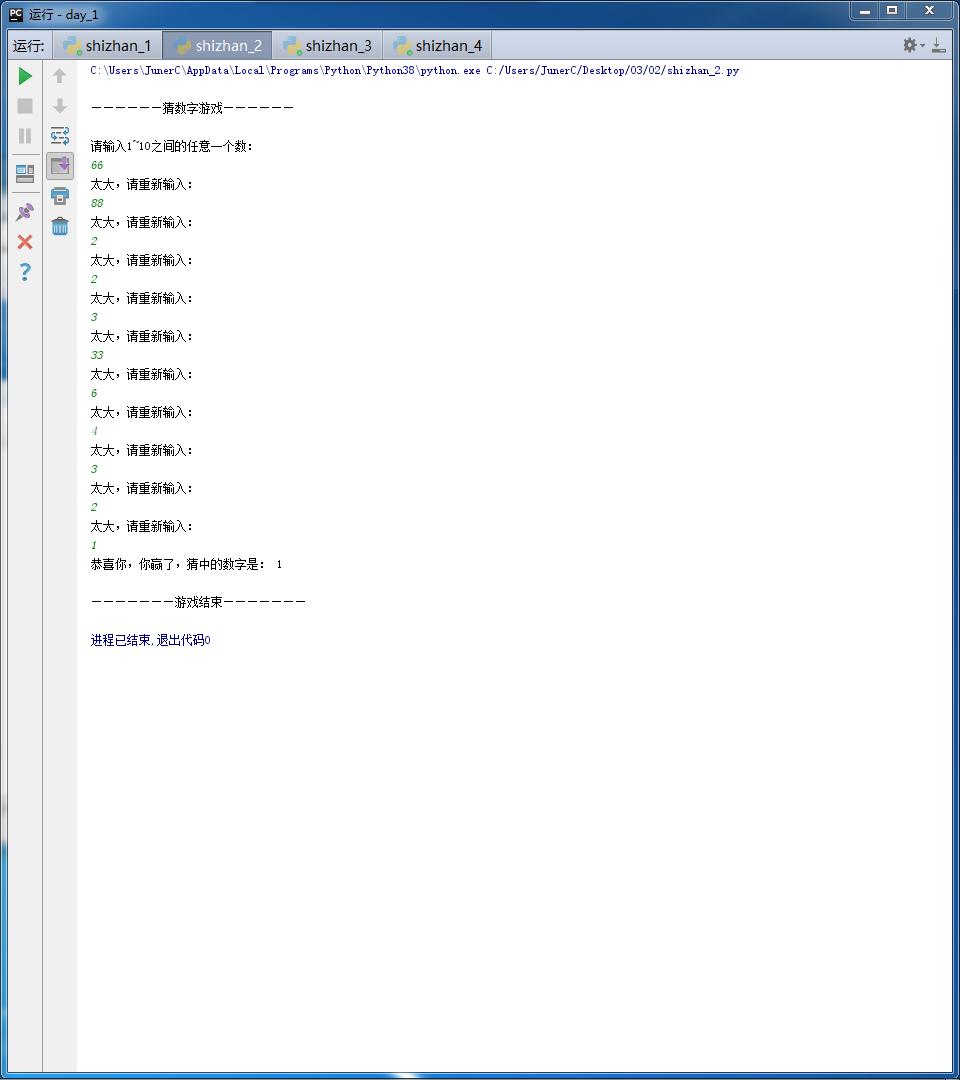This screenshot has height=1080, width=960.
Task: Click the python.exe path link
Action: [x=285, y=70]
